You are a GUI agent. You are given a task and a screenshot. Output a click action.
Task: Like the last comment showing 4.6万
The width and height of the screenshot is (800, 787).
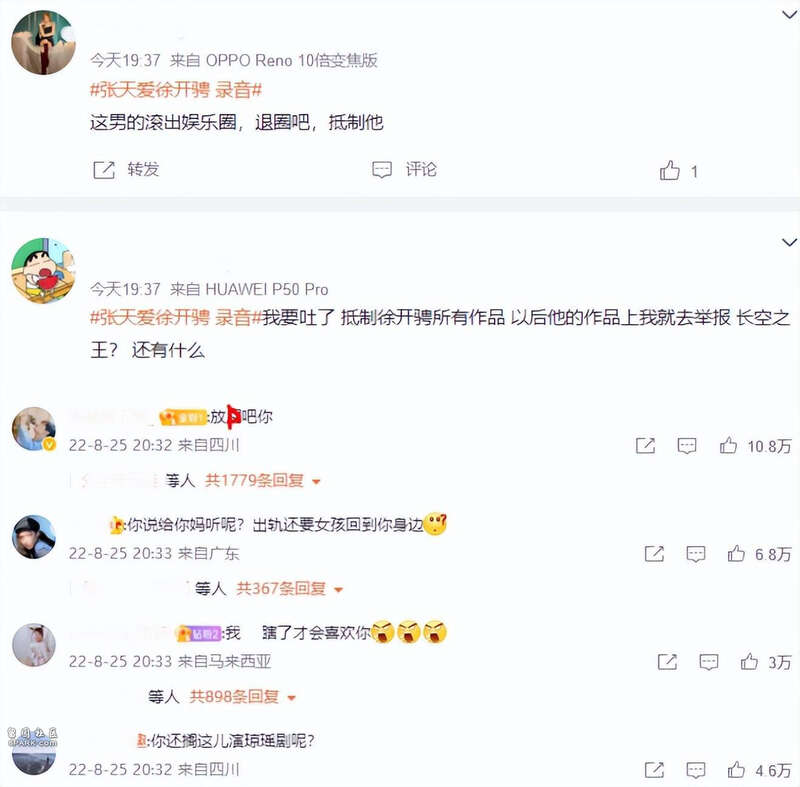pos(736,770)
